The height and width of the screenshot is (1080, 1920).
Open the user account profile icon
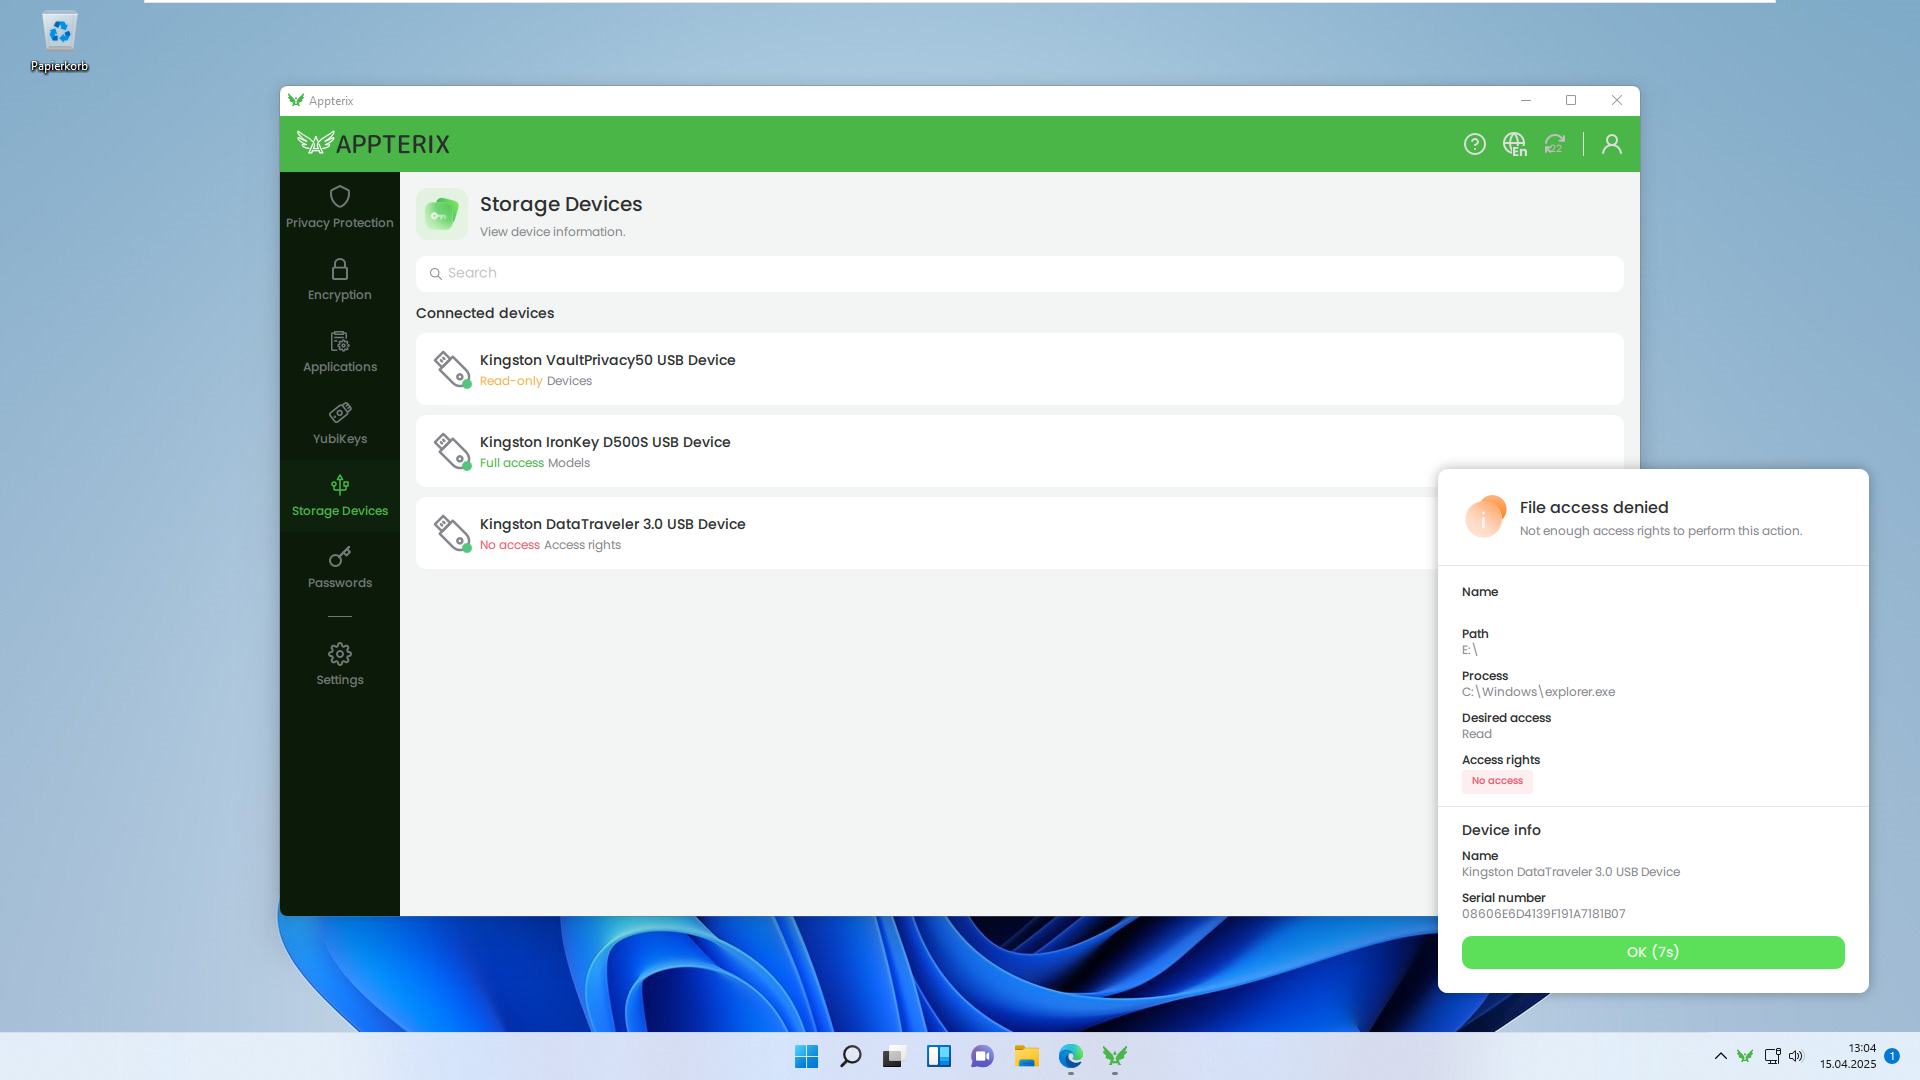(x=1611, y=144)
